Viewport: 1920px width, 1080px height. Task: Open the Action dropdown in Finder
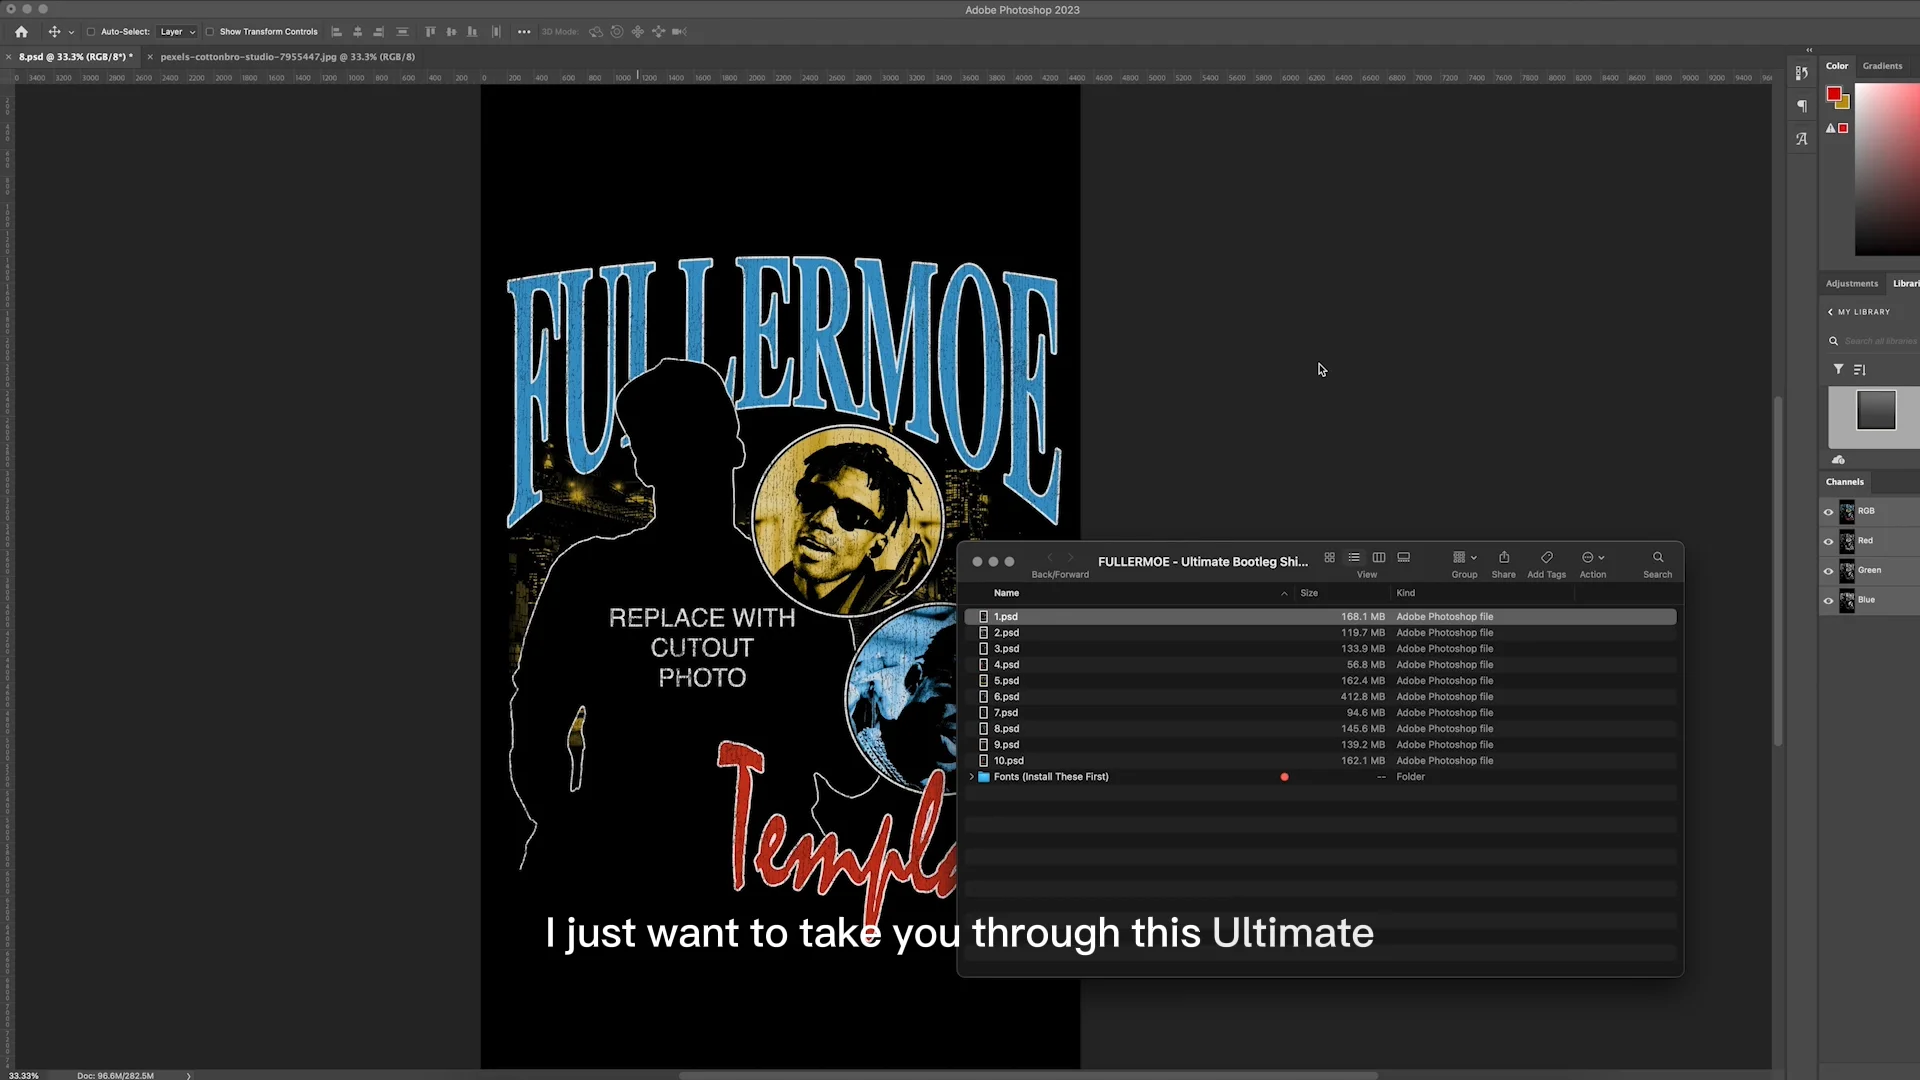[1592, 557]
